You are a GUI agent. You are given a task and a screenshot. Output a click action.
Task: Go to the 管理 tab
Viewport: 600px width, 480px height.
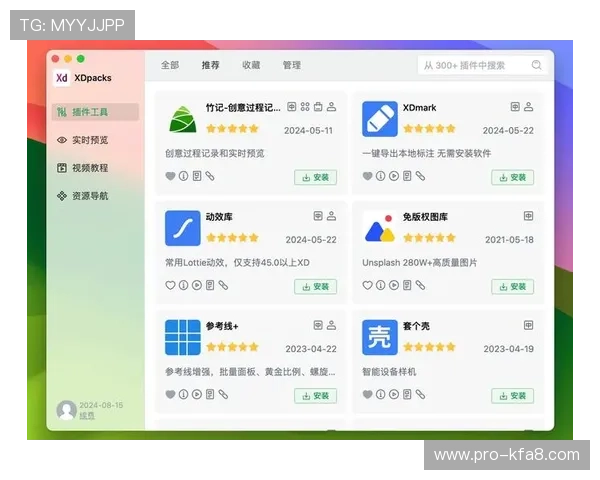click(292, 65)
